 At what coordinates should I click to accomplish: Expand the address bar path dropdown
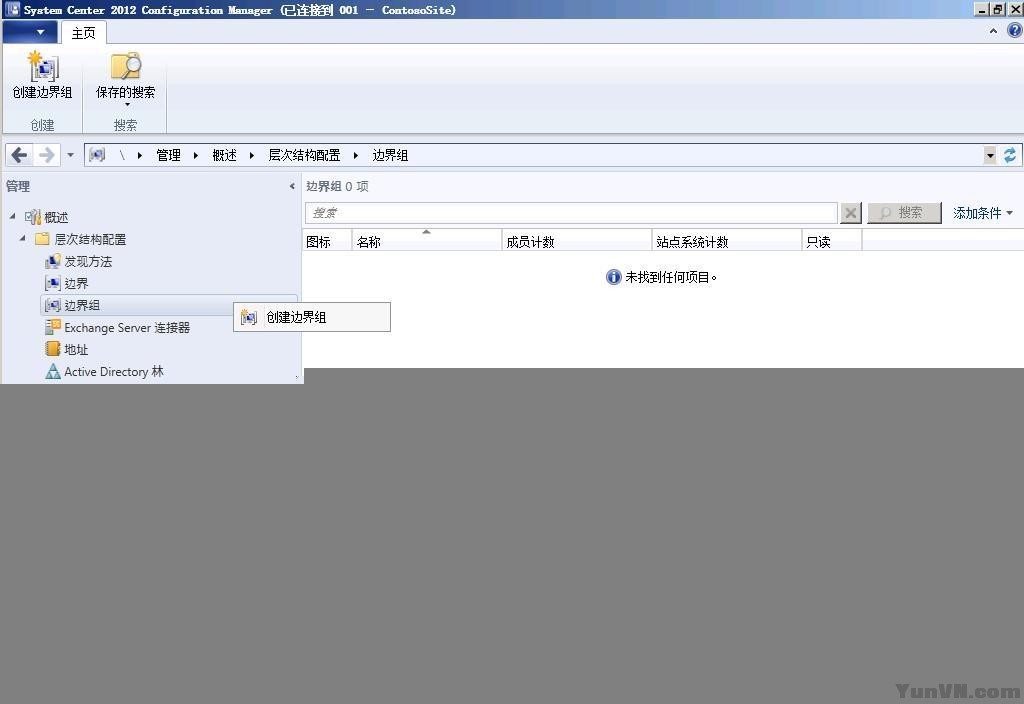point(991,155)
